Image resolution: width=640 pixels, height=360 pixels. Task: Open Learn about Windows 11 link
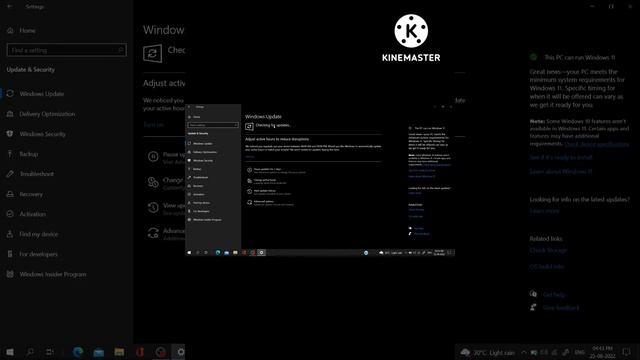point(561,172)
